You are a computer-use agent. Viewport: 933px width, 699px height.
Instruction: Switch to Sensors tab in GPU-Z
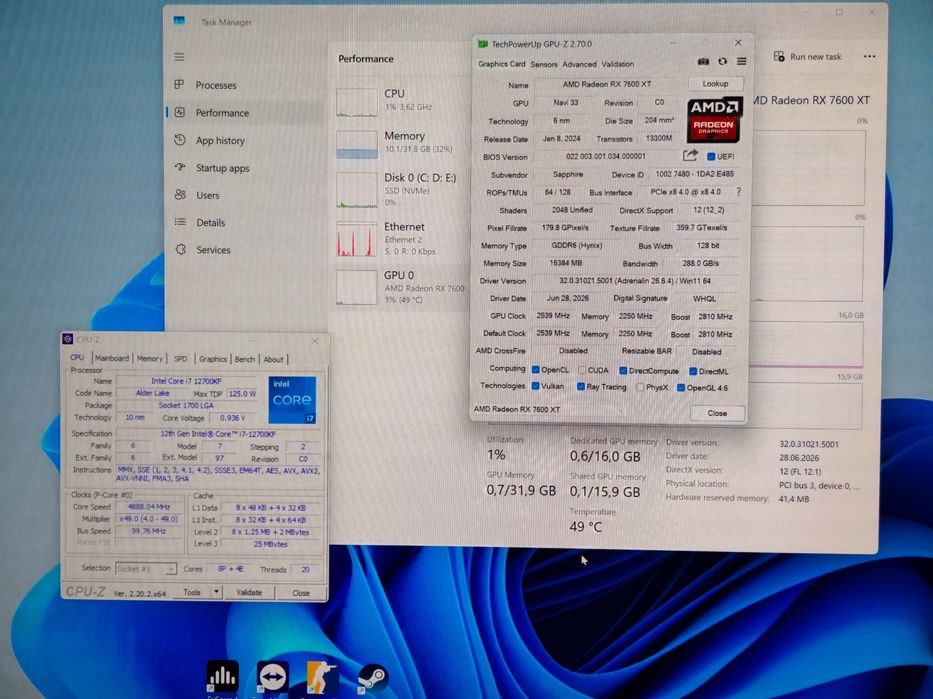pyautogui.click(x=544, y=64)
